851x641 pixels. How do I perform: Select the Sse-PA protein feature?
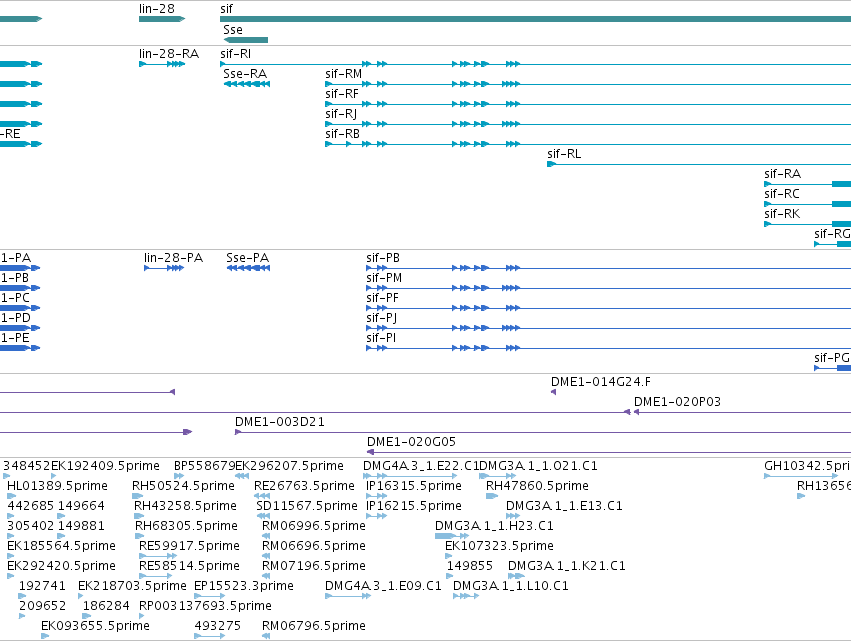pos(248,268)
